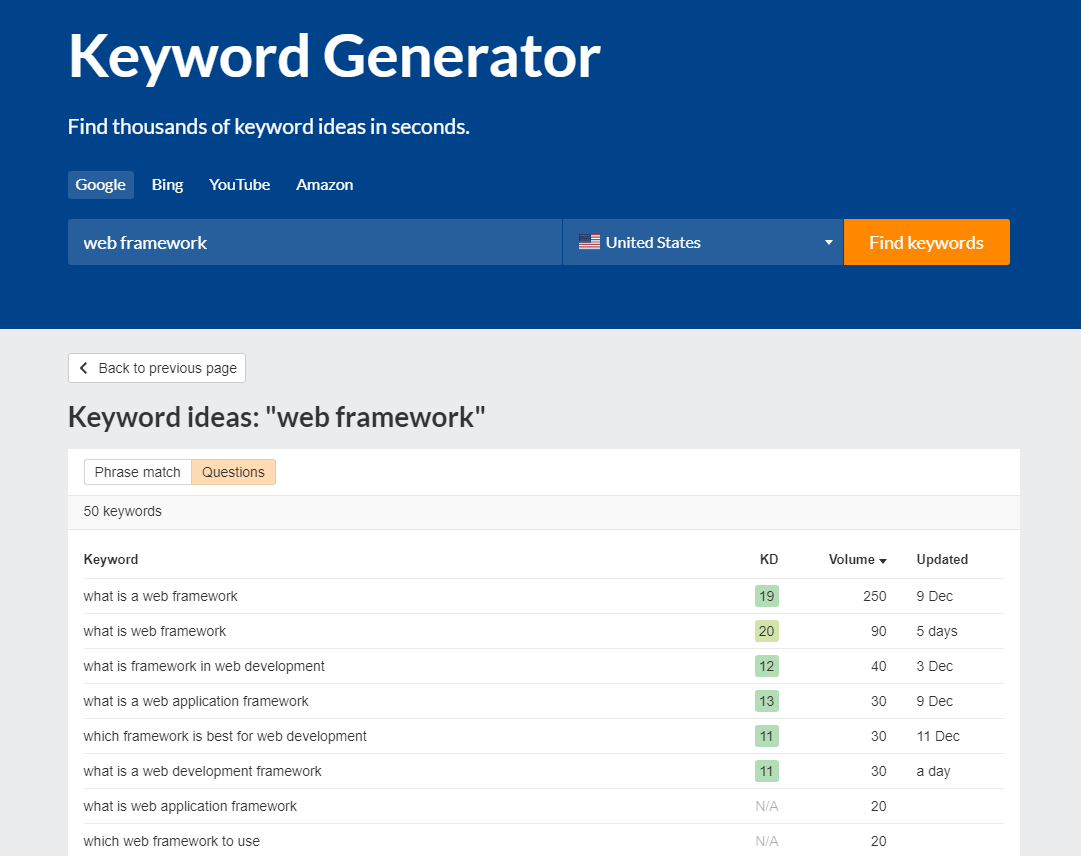The width and height of the screenshot is (1081, 856).
Task: Expand country list using the dropdown arrow
Action: (x=828, y=243)
